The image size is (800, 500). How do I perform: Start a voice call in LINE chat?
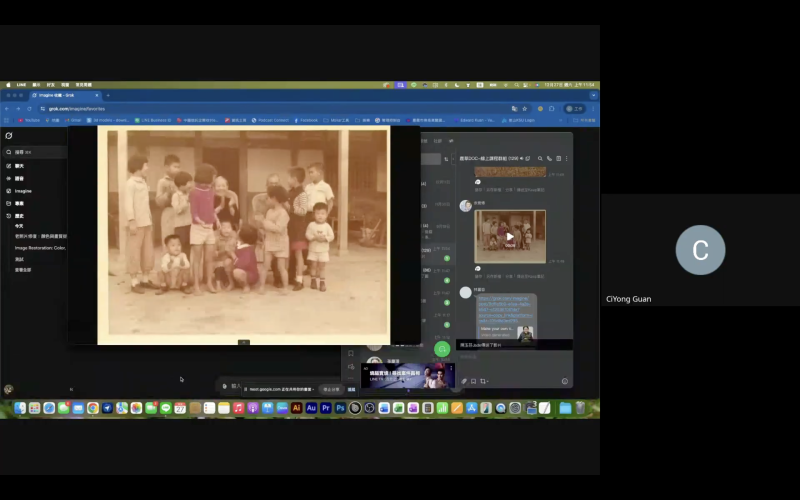point(549,158)
